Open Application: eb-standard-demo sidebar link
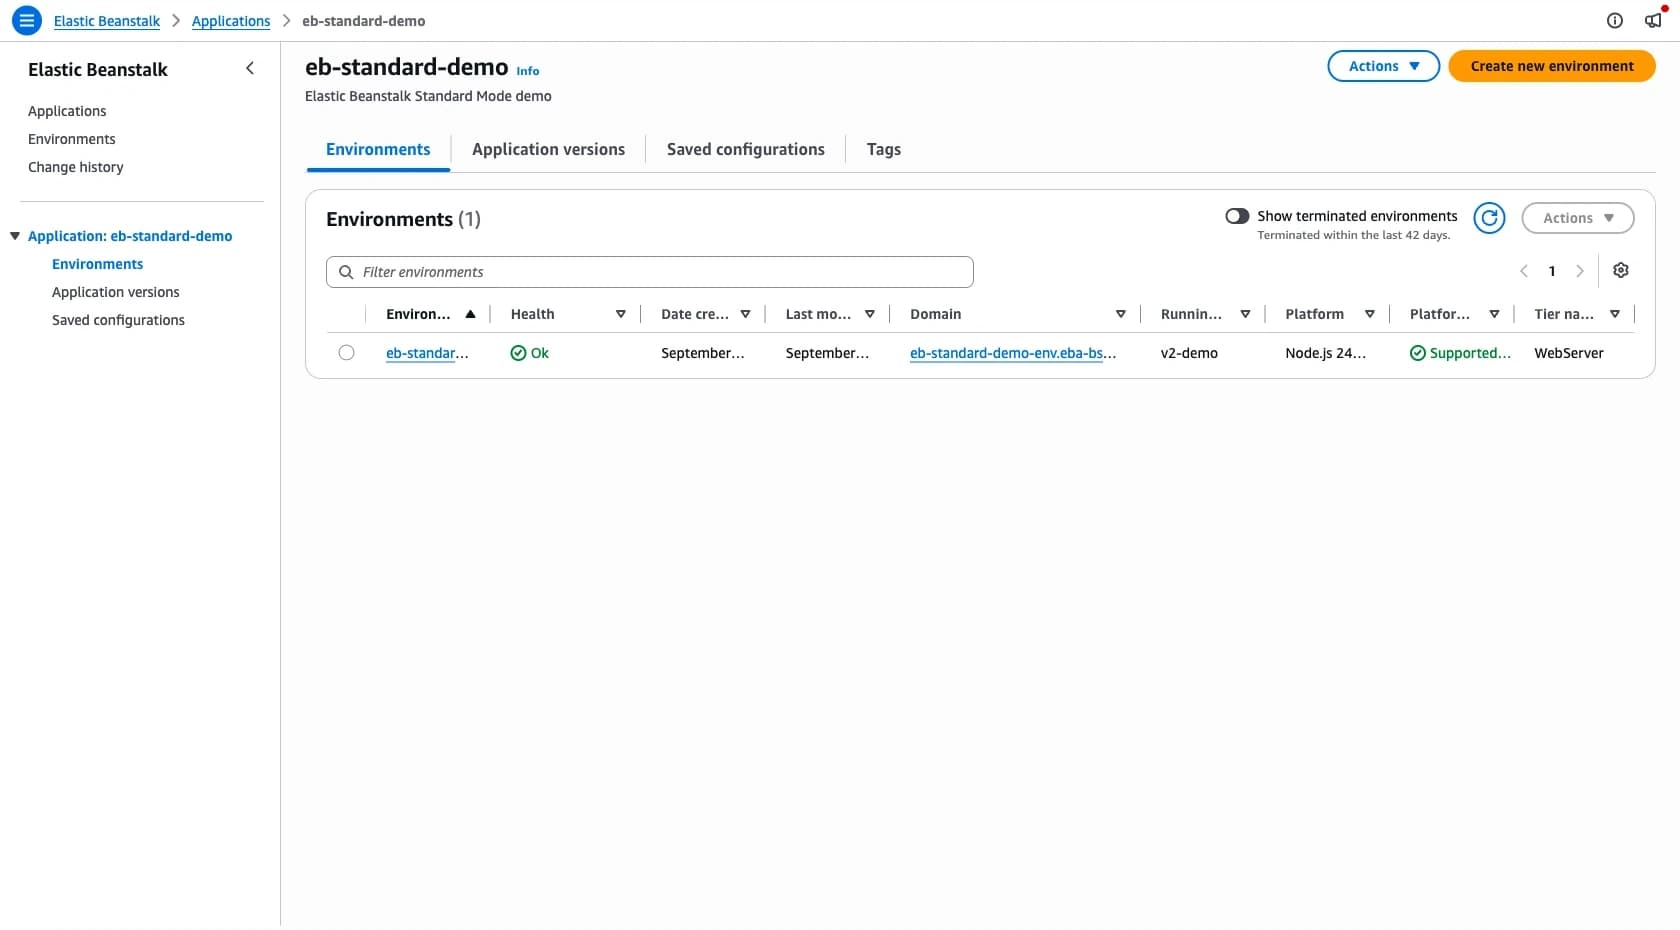The width and height of the screenshot is (1680, 930). coord(130,236)
